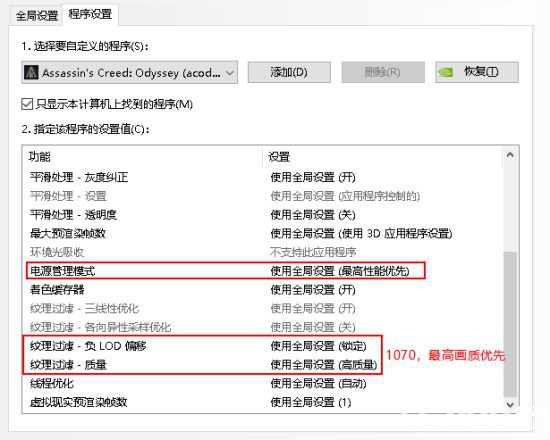Select the 纹理过滤 - 各向异性采样优化 row
550x440 pixels.
point(263,327)
